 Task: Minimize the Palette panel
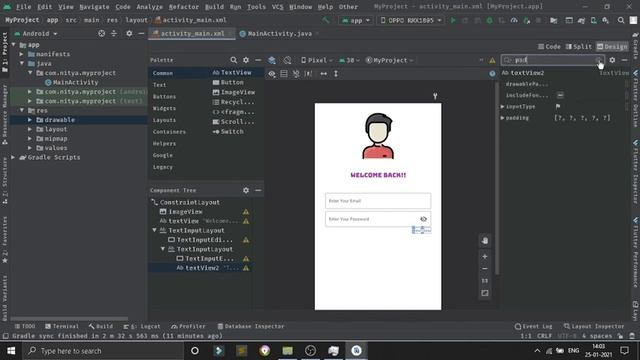[x=258, y=60]
